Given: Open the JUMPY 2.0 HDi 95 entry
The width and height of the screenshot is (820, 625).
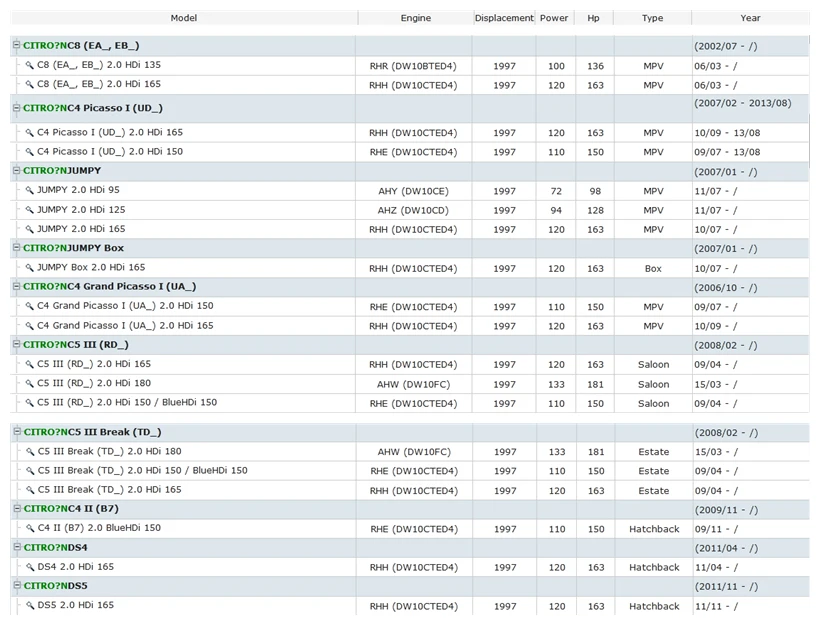Looking at the screenshot, I should [78, 190].
